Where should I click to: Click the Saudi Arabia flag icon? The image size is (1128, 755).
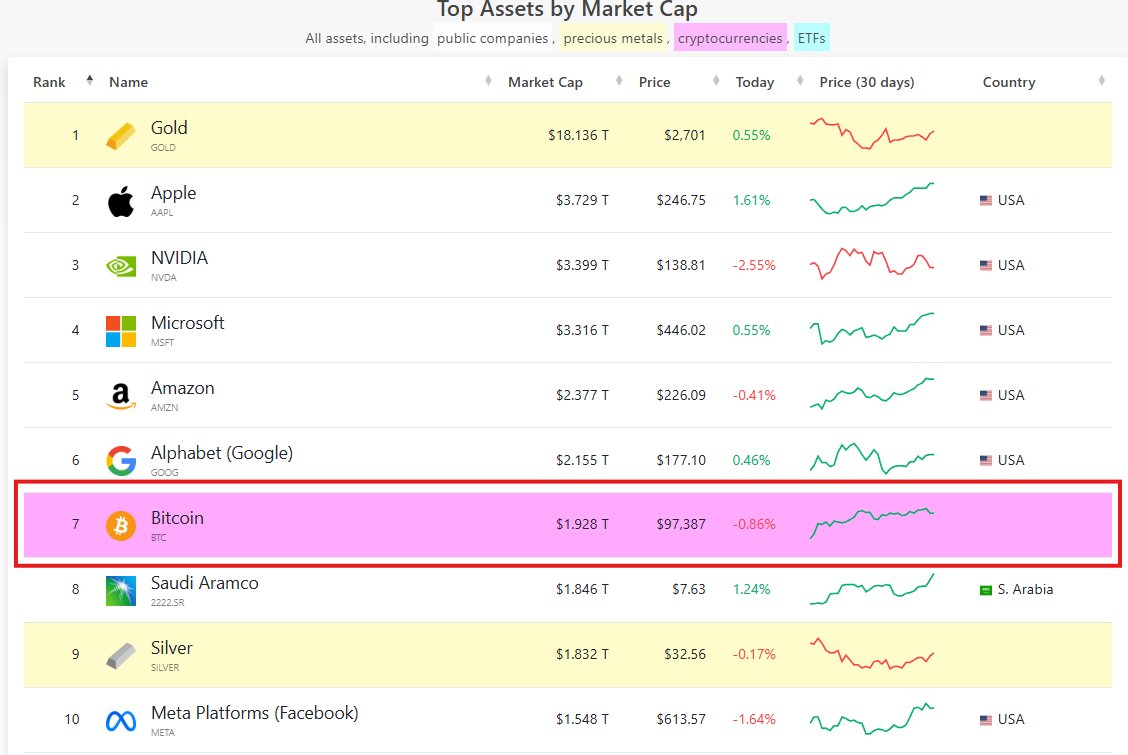coord(986,590)
